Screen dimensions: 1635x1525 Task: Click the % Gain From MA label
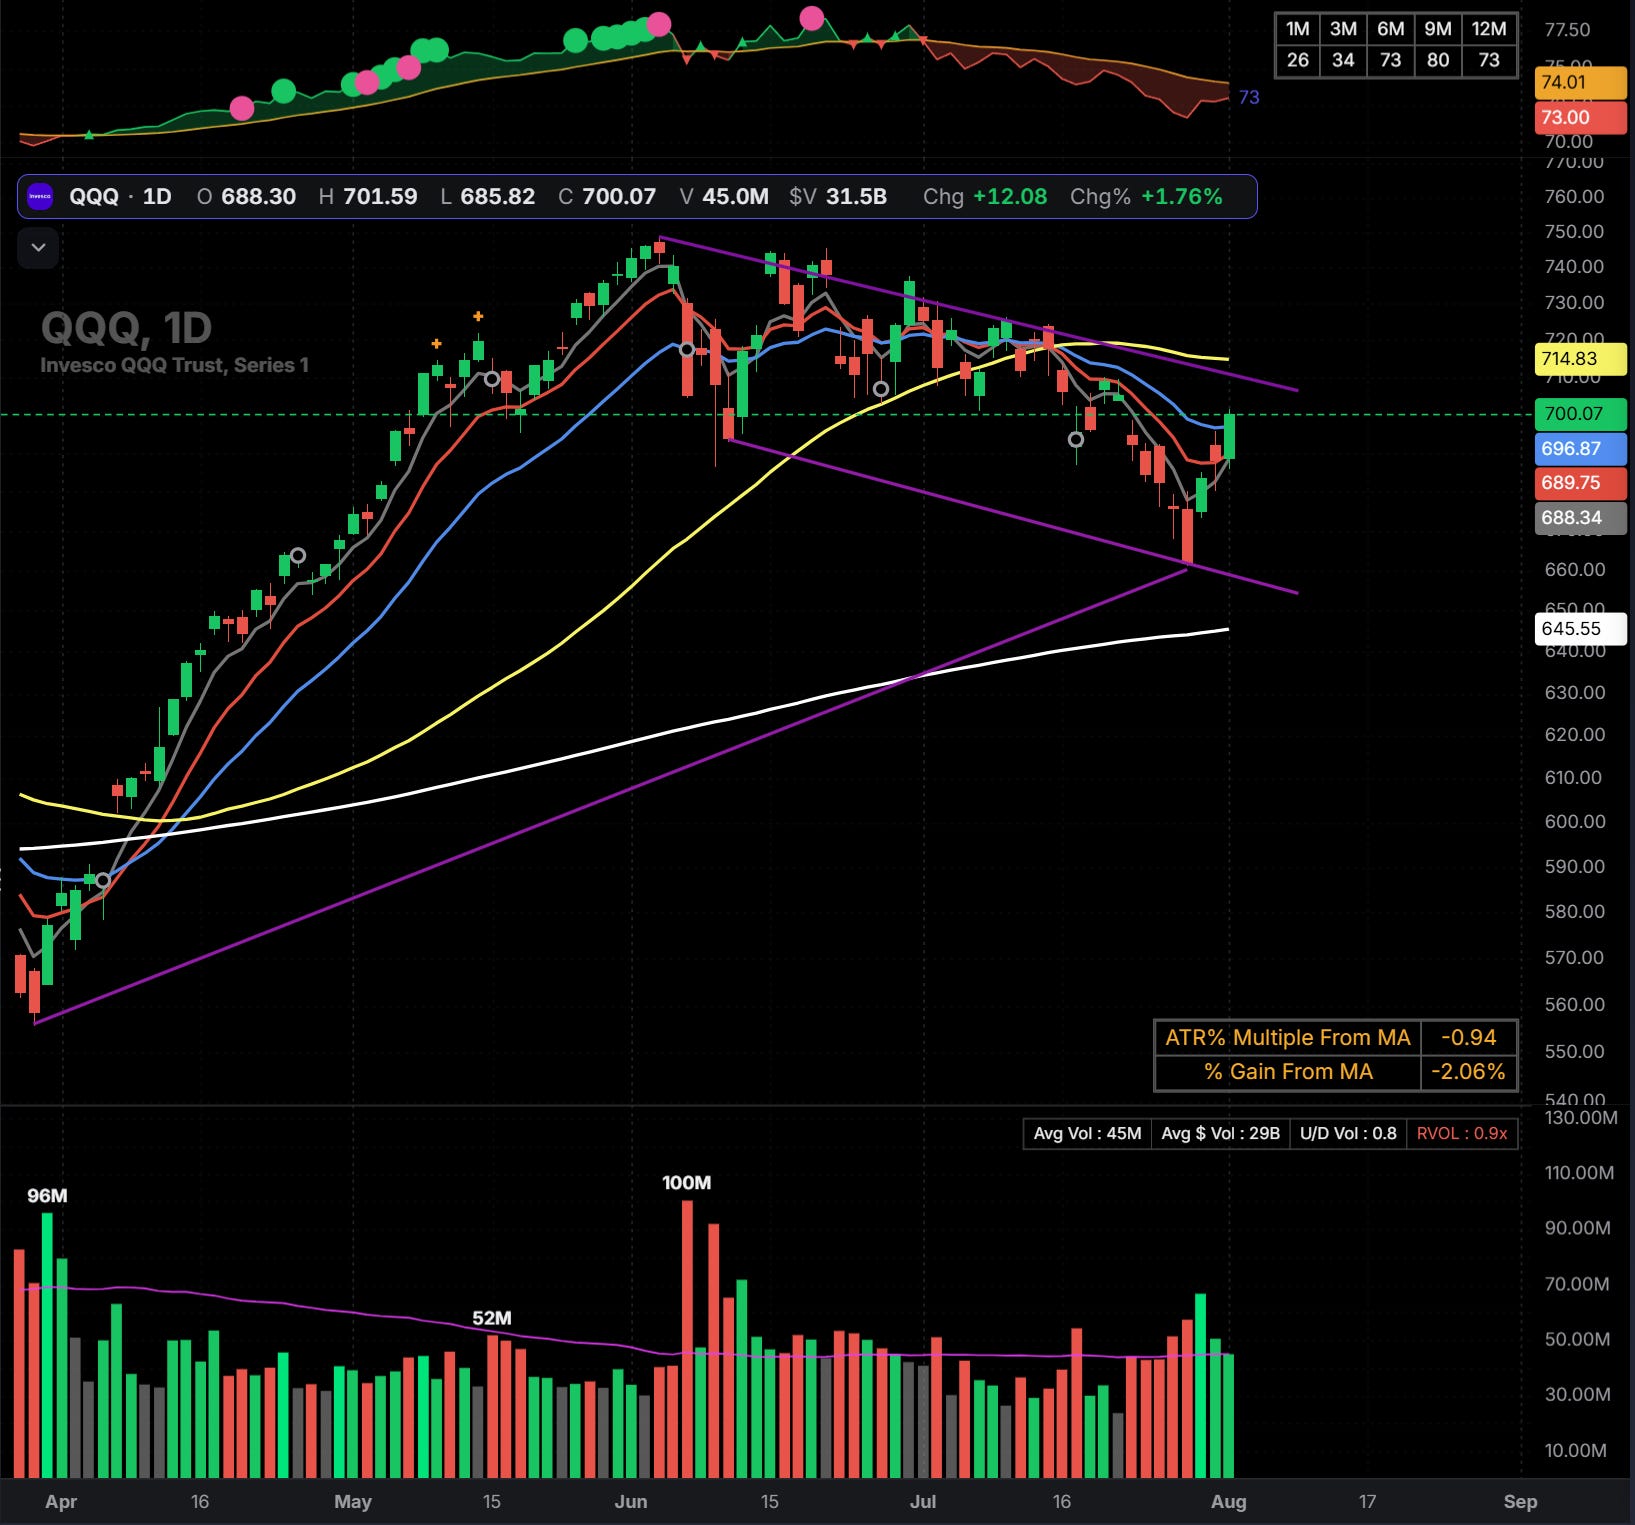click(1288, 1071)
